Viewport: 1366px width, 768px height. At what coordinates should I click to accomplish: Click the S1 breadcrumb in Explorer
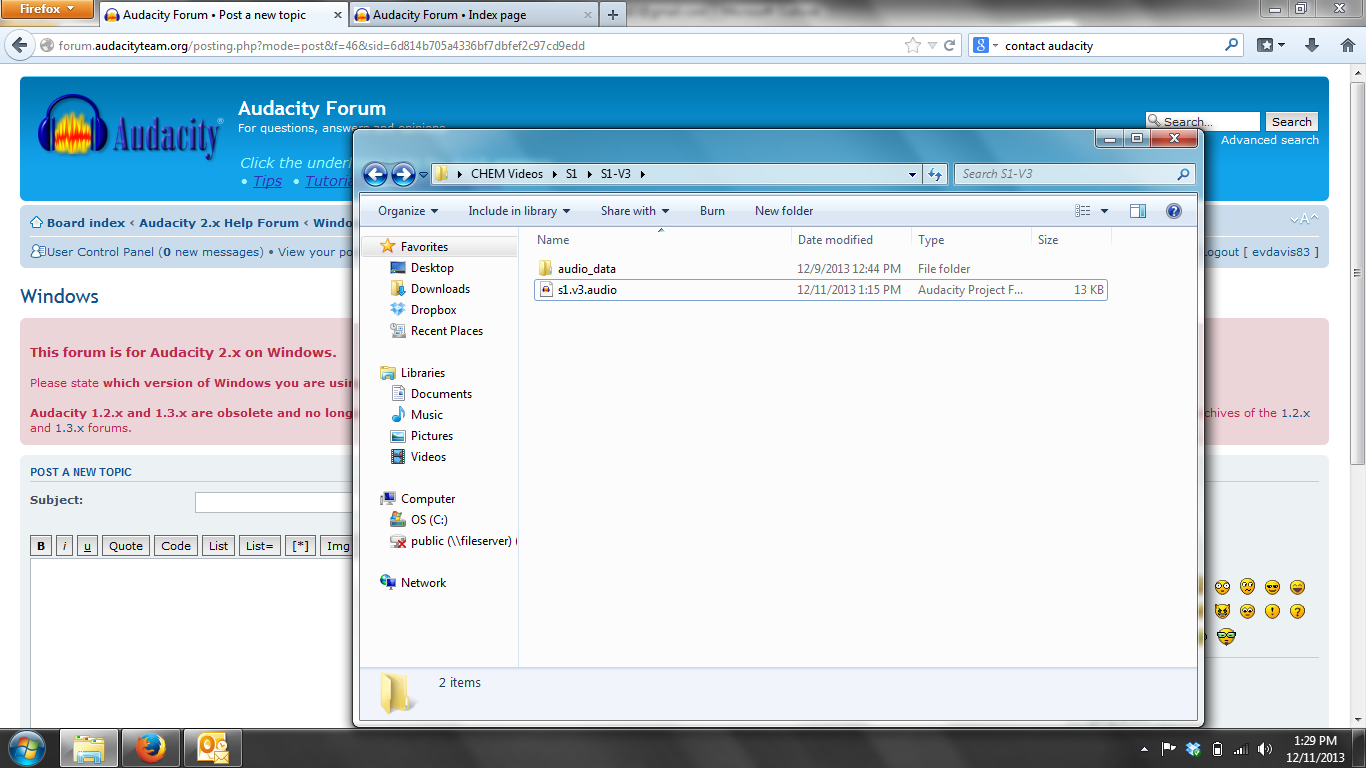pyautogui.click(x=571, y=174)
